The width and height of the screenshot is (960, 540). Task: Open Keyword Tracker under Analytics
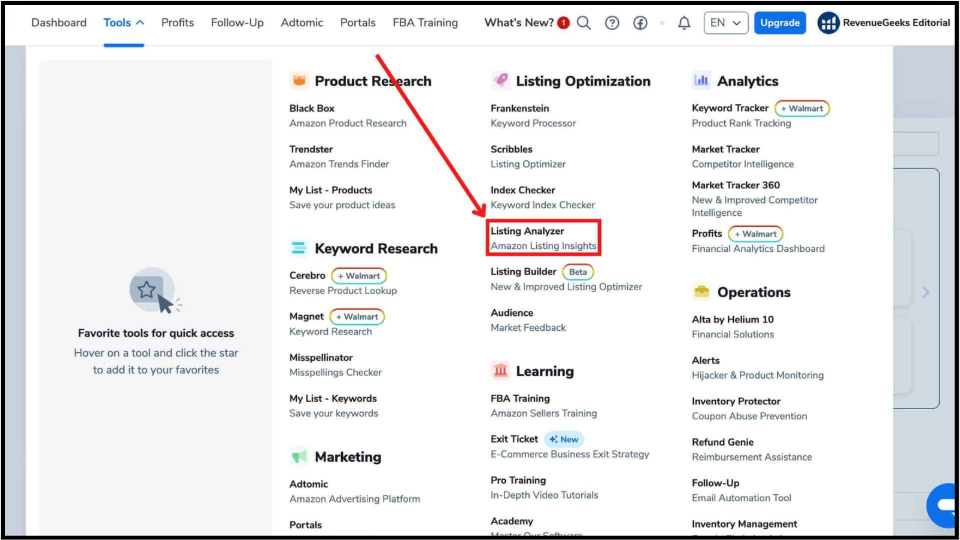click(730, 108)
